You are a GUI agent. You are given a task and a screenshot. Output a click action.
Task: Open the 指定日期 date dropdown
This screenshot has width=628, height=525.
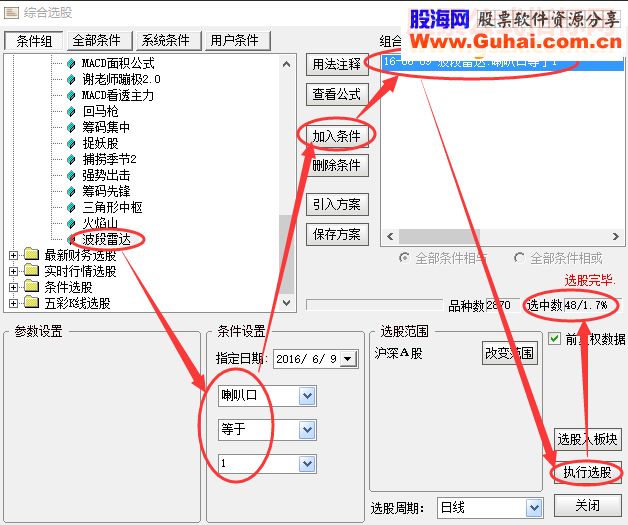[348, 359]
